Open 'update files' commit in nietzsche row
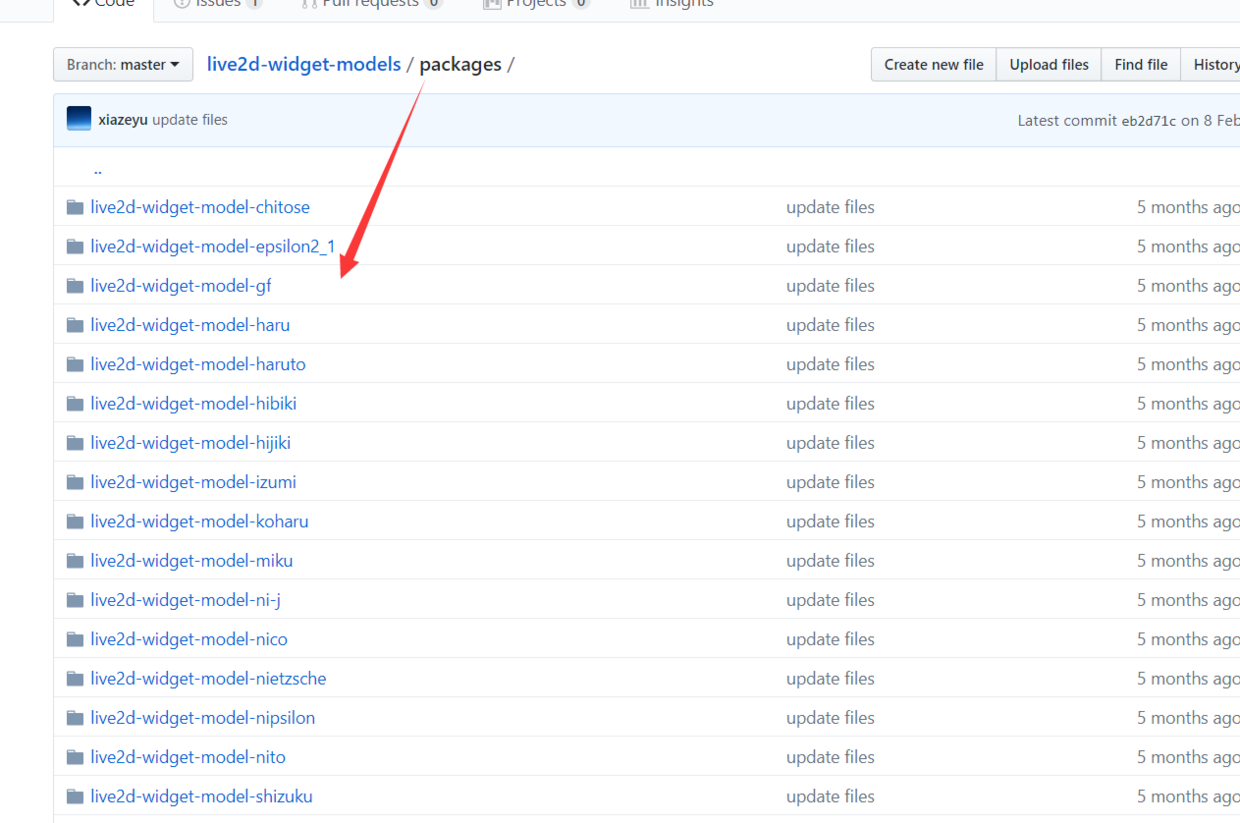Screen dimensions: 1240x823 (830, 678)
